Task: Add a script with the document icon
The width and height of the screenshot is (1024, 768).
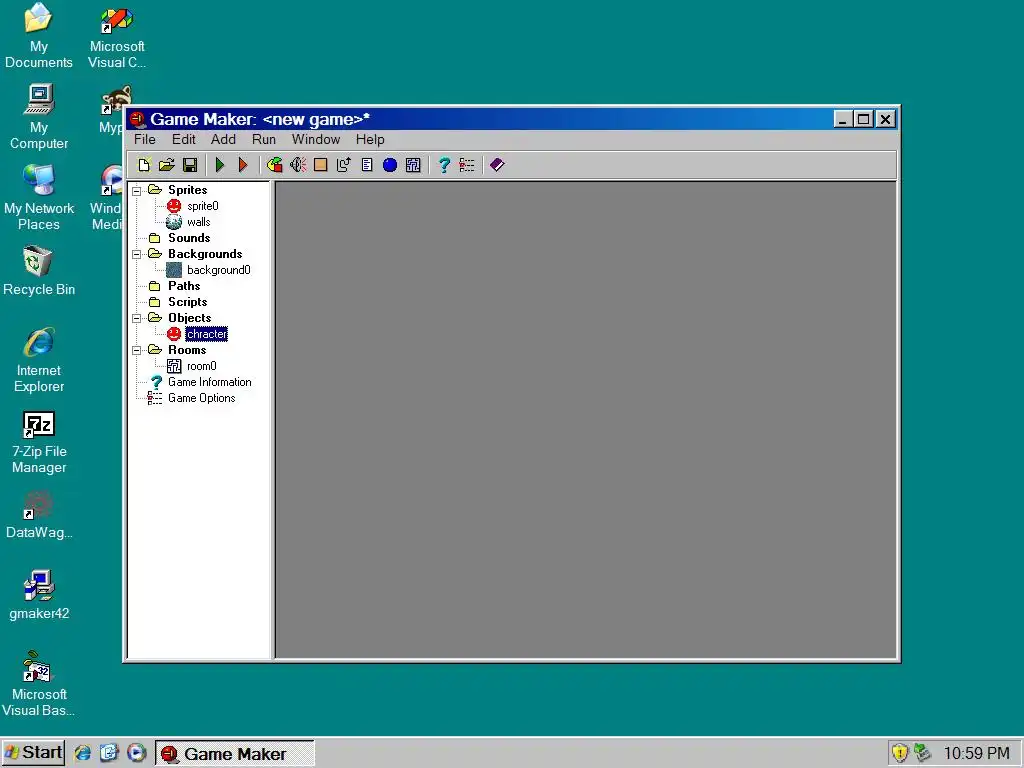Action: coord(367,165)
